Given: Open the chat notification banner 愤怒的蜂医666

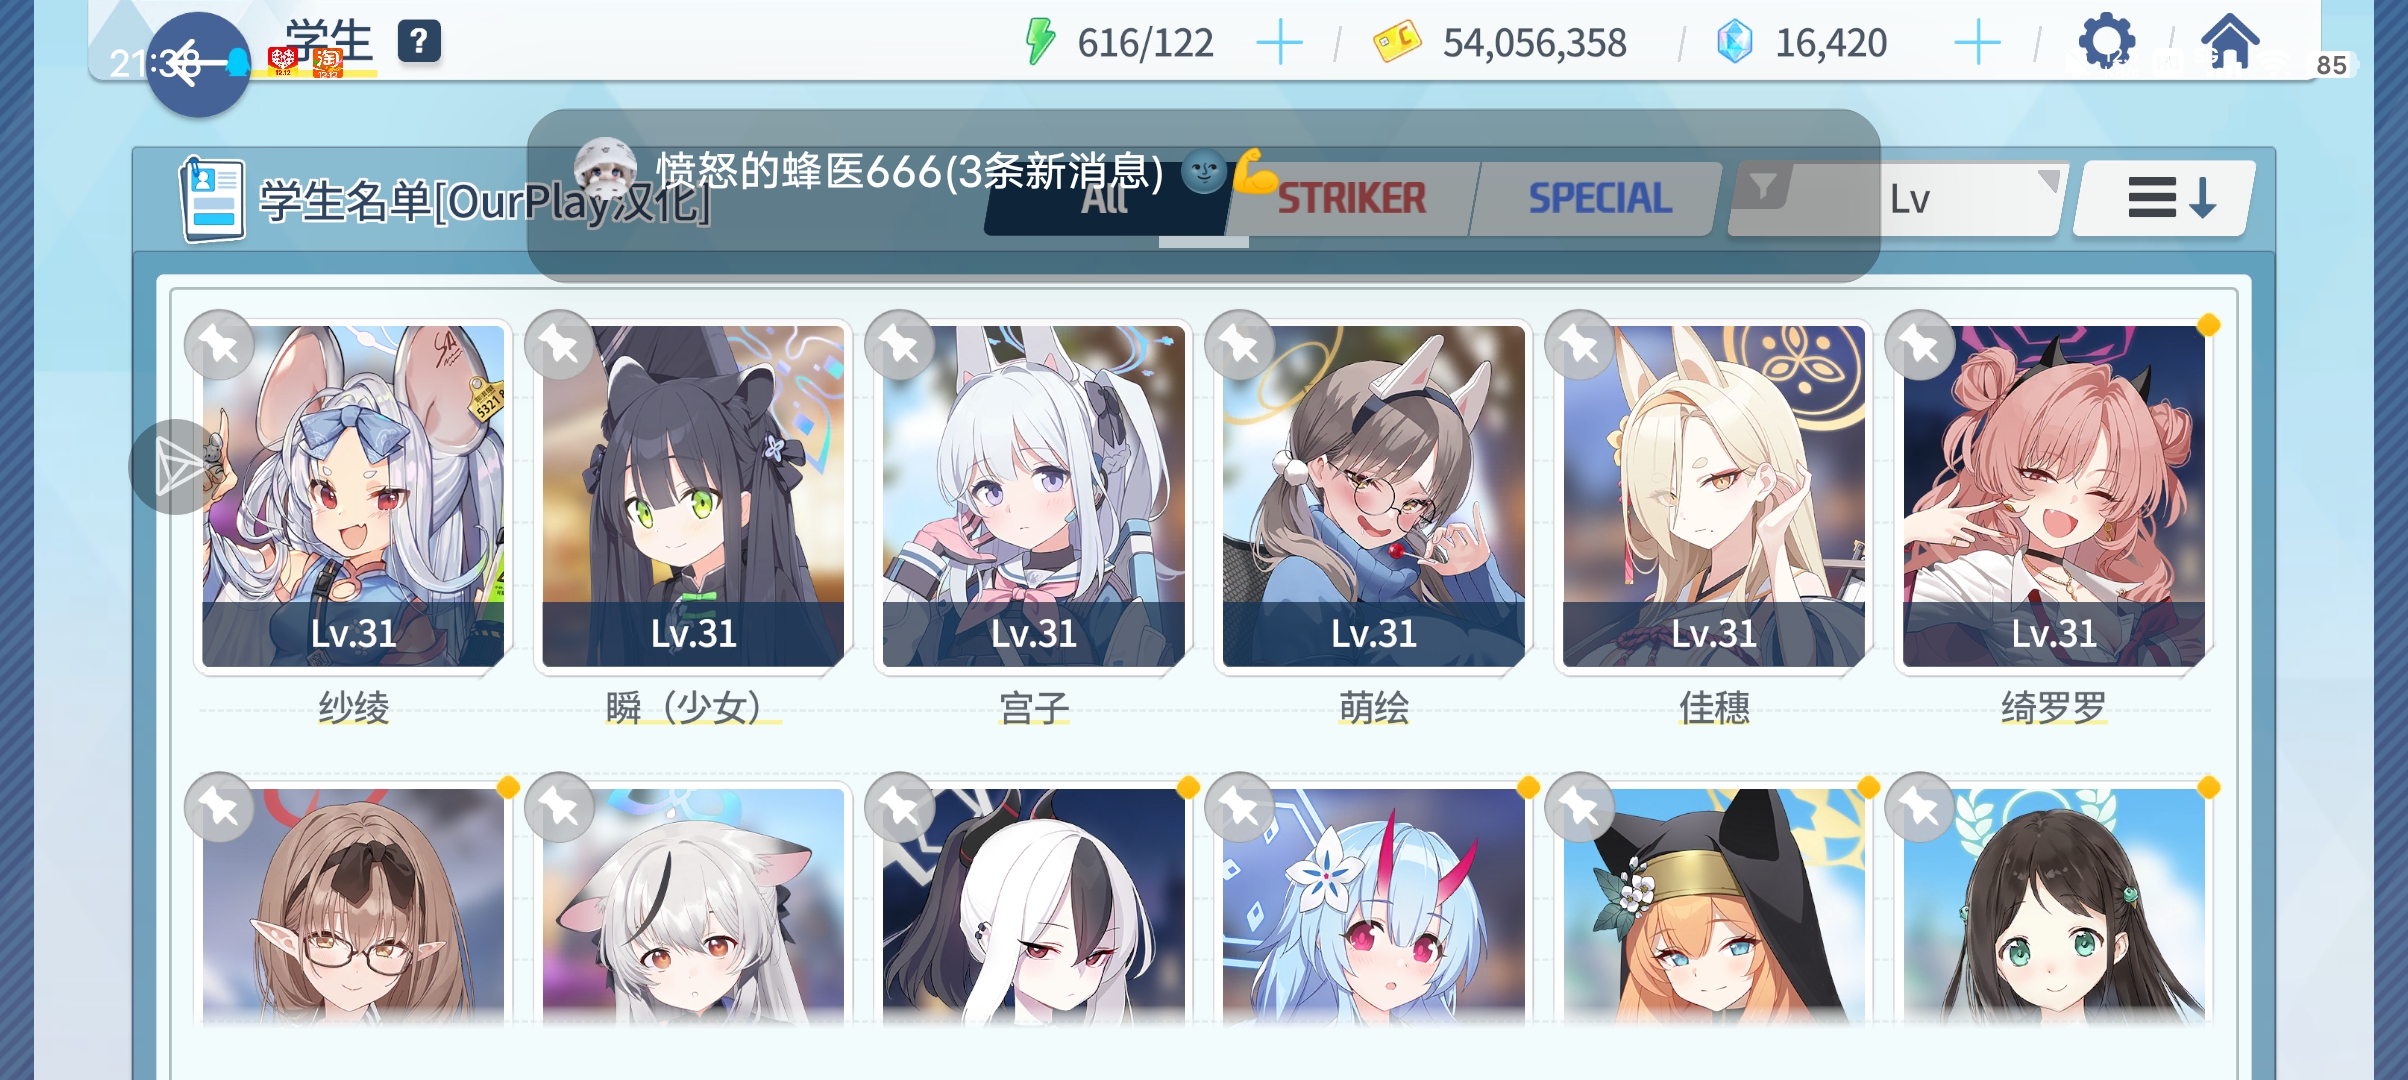Looking at the screenshot, I should click(1203, 195).
